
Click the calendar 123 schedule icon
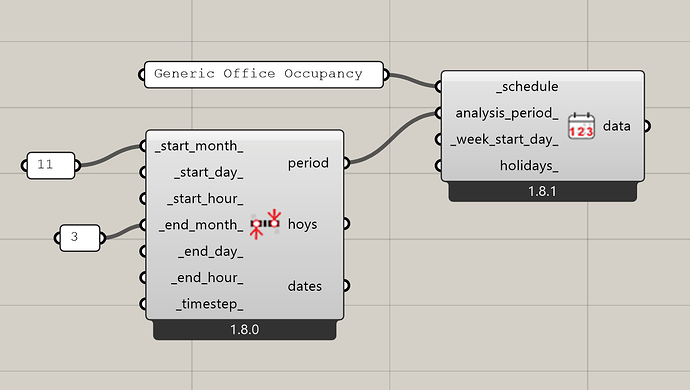click(x=581, y=126)
